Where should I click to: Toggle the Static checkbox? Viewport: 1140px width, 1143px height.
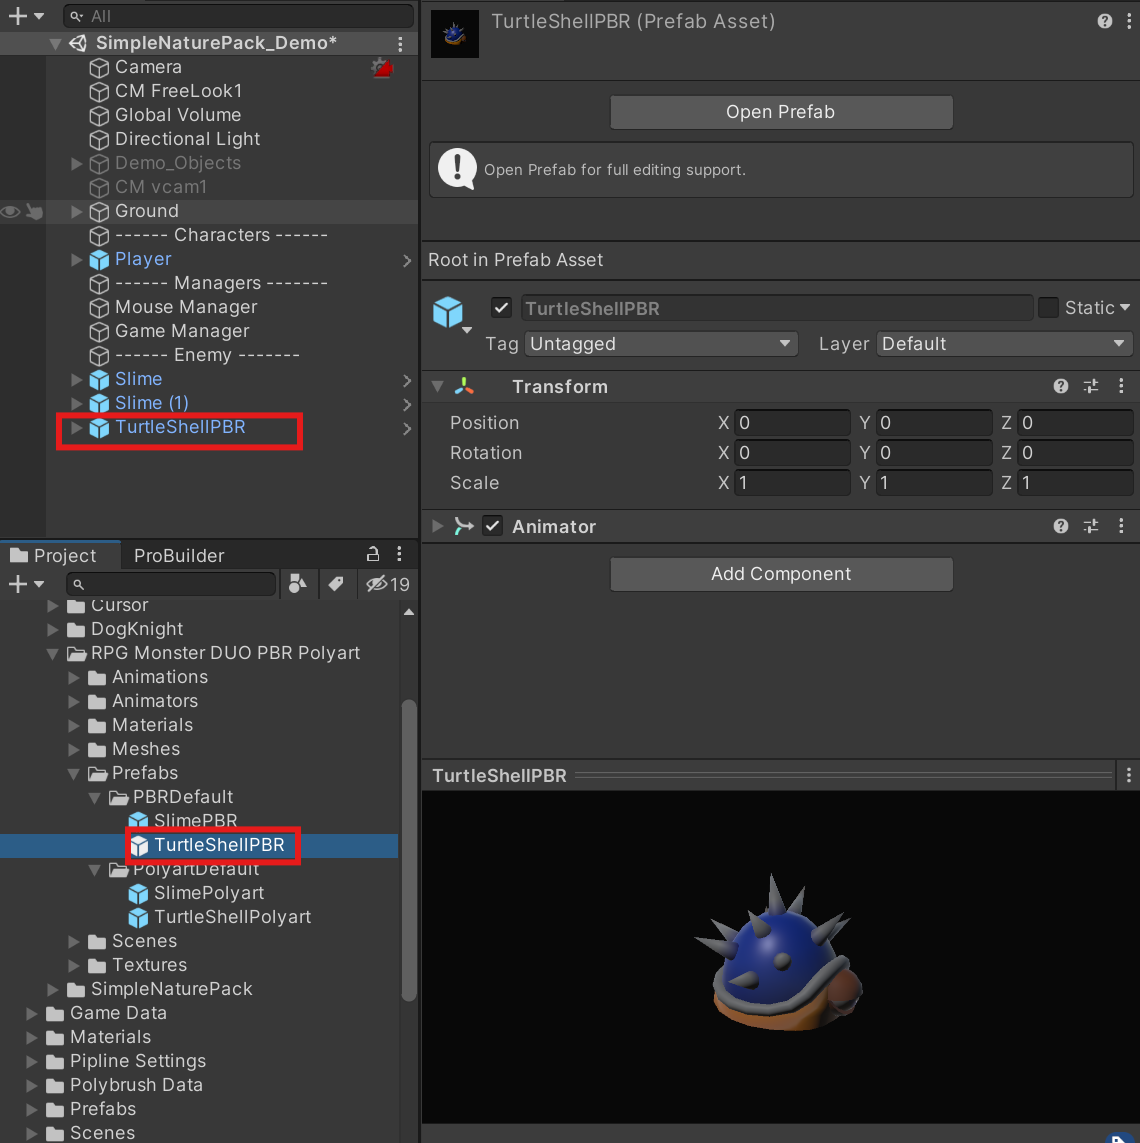coord(1048,308)
